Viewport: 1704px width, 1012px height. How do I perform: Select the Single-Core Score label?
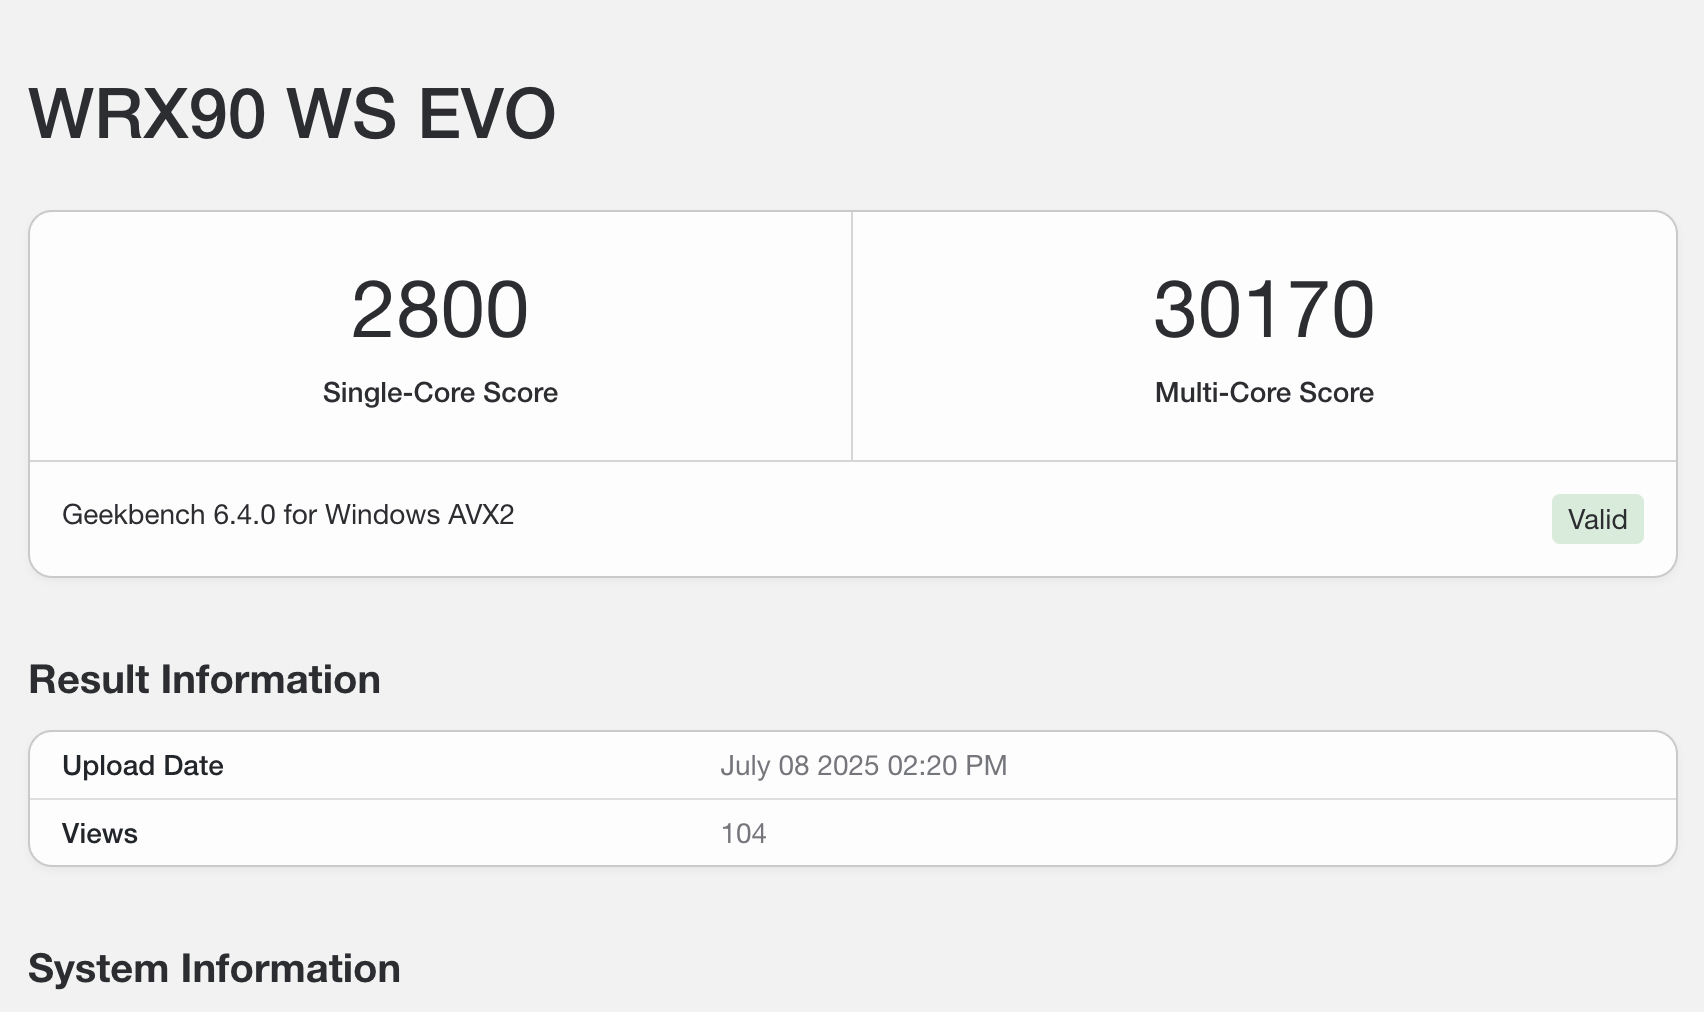(x=440, y=392)
